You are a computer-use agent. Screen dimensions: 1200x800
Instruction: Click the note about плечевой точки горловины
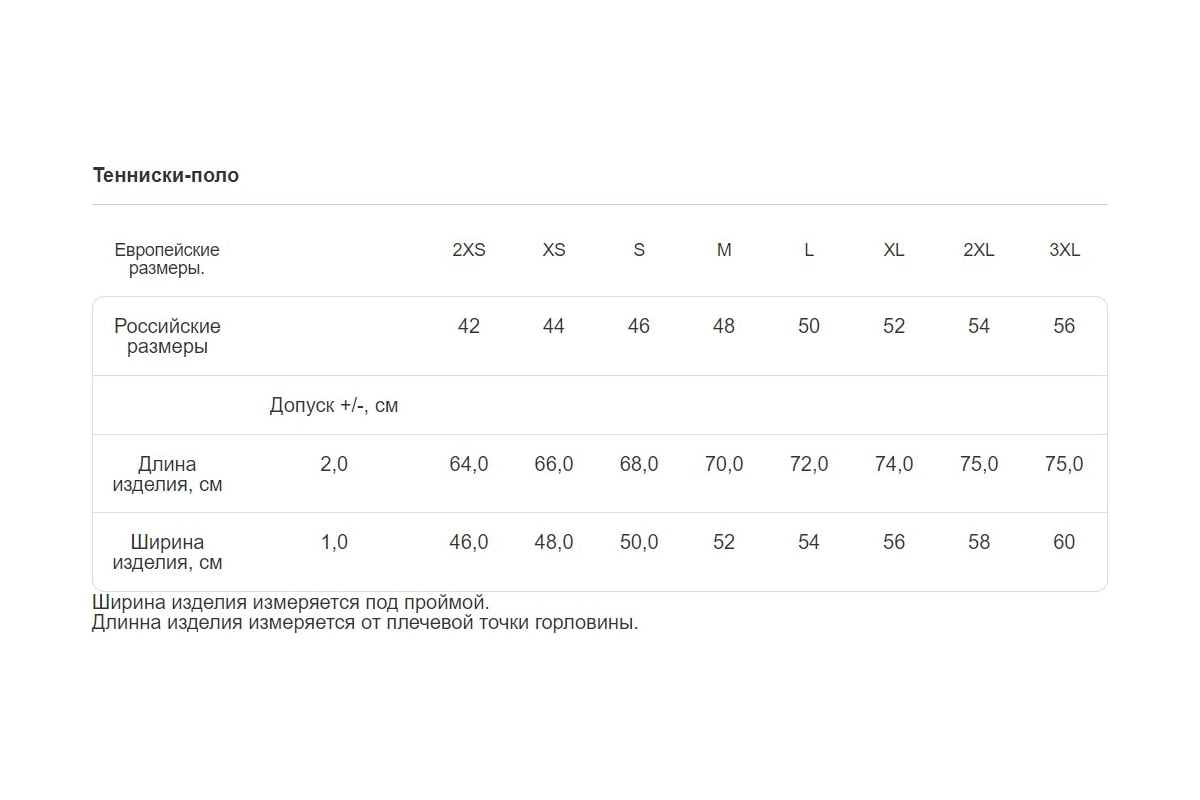pyautogui.click(x=365, y=623)
